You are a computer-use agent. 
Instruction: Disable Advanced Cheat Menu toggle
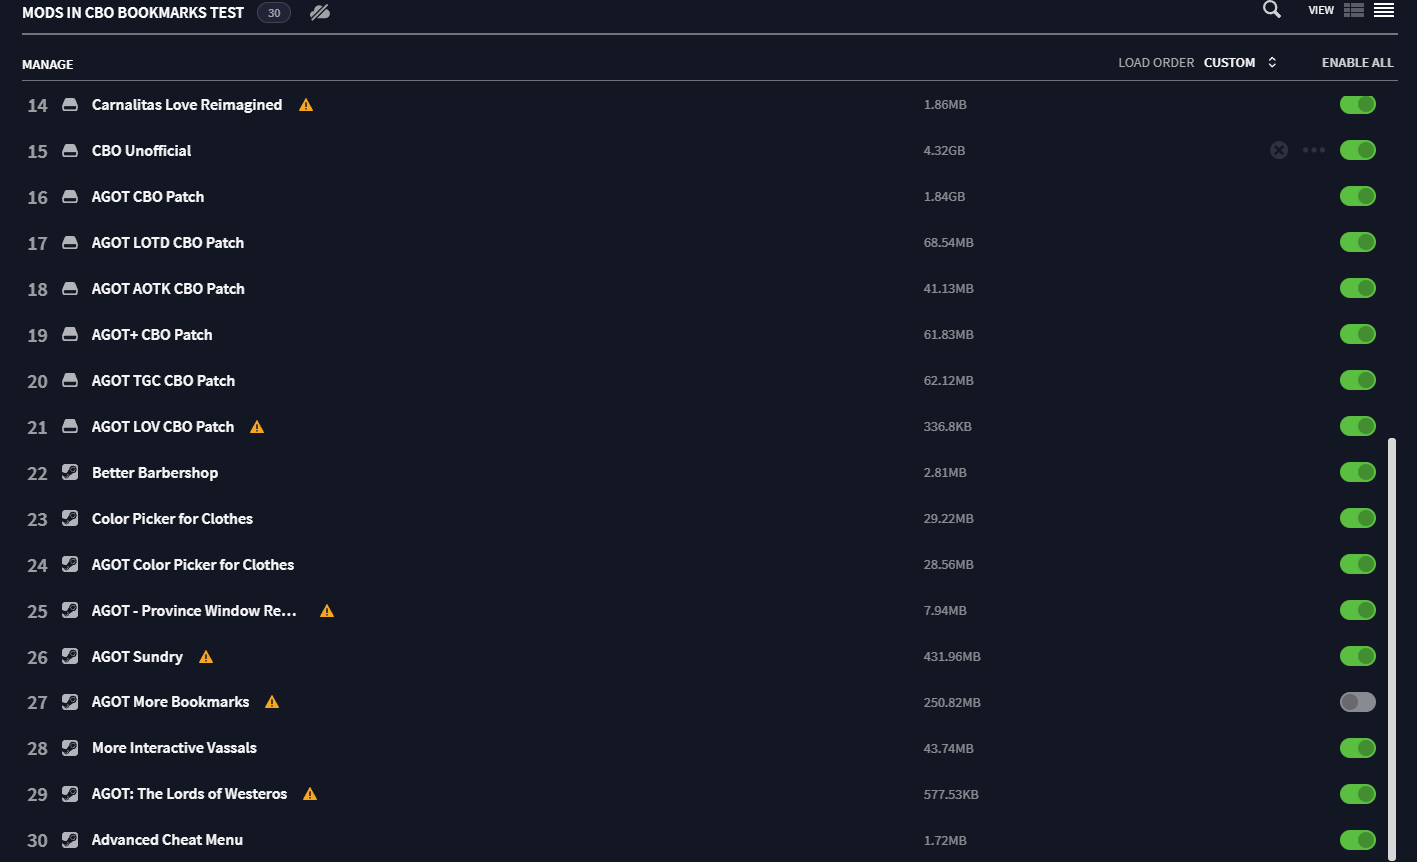tap(1358, 840)
